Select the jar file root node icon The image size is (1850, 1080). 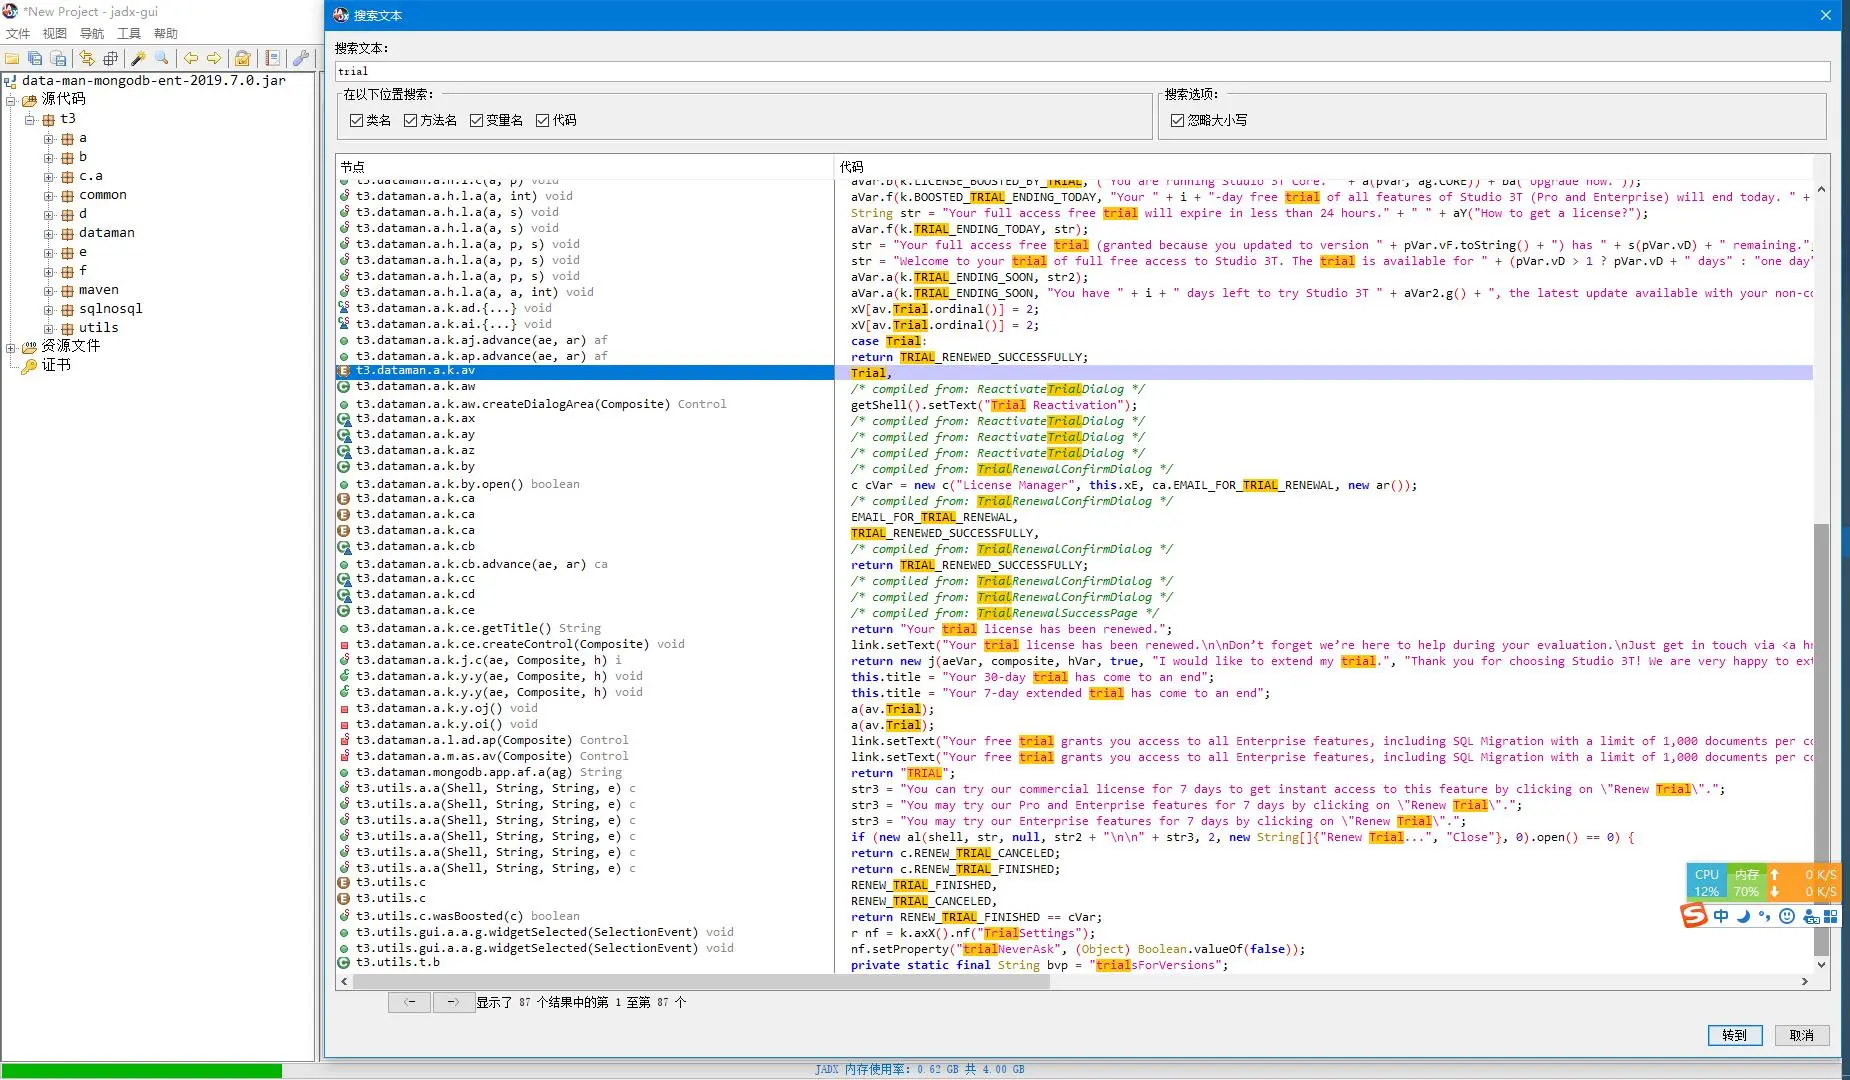[10, 81]
